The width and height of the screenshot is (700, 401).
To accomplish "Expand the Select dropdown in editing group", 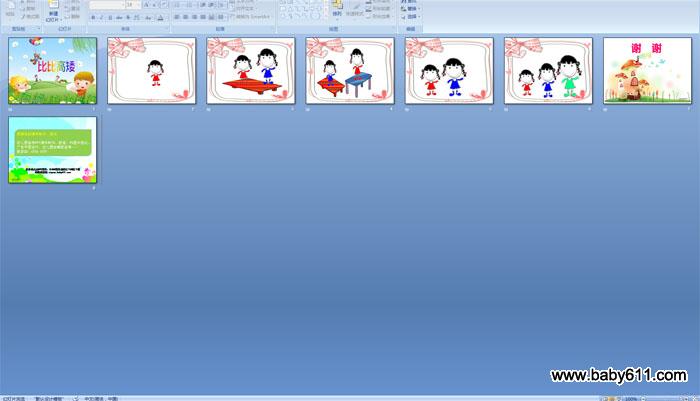I will [412, 17].
